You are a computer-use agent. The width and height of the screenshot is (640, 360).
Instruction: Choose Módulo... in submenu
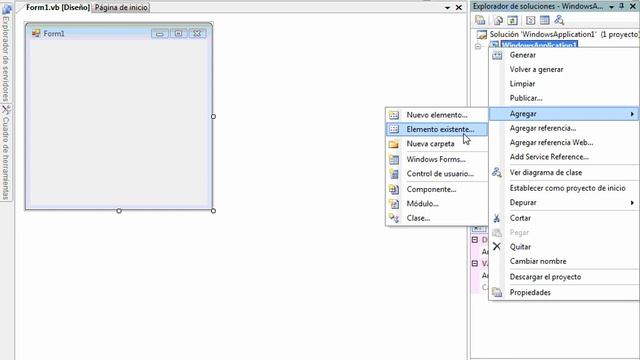coord(437,204)
